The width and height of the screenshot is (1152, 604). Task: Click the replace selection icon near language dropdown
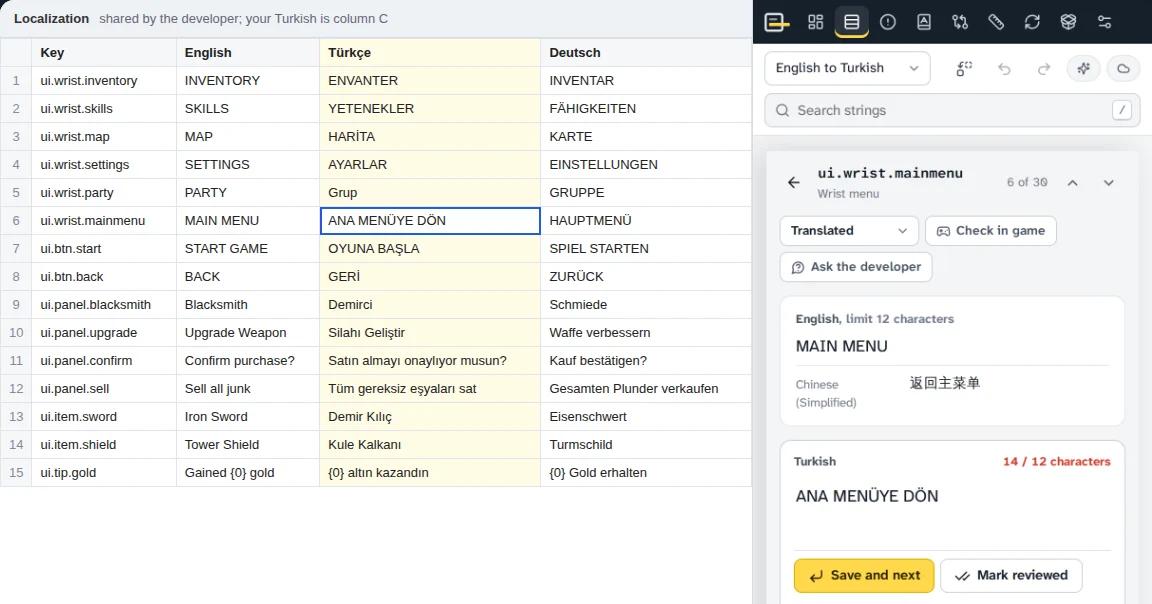(x=964, y=68)
